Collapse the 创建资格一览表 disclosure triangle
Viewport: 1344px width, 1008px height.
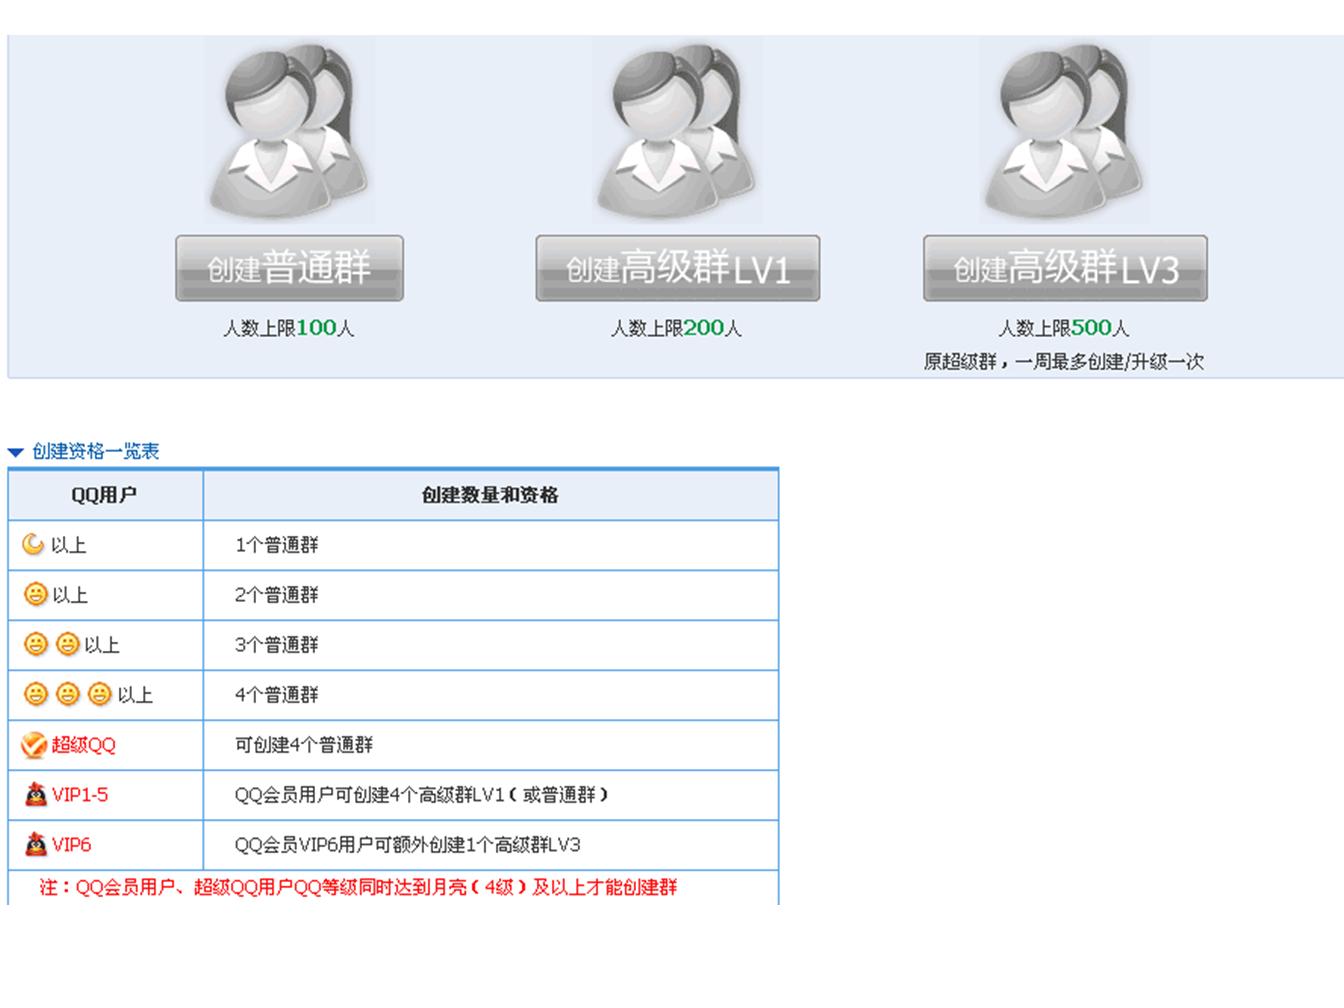tap(14, 452)
